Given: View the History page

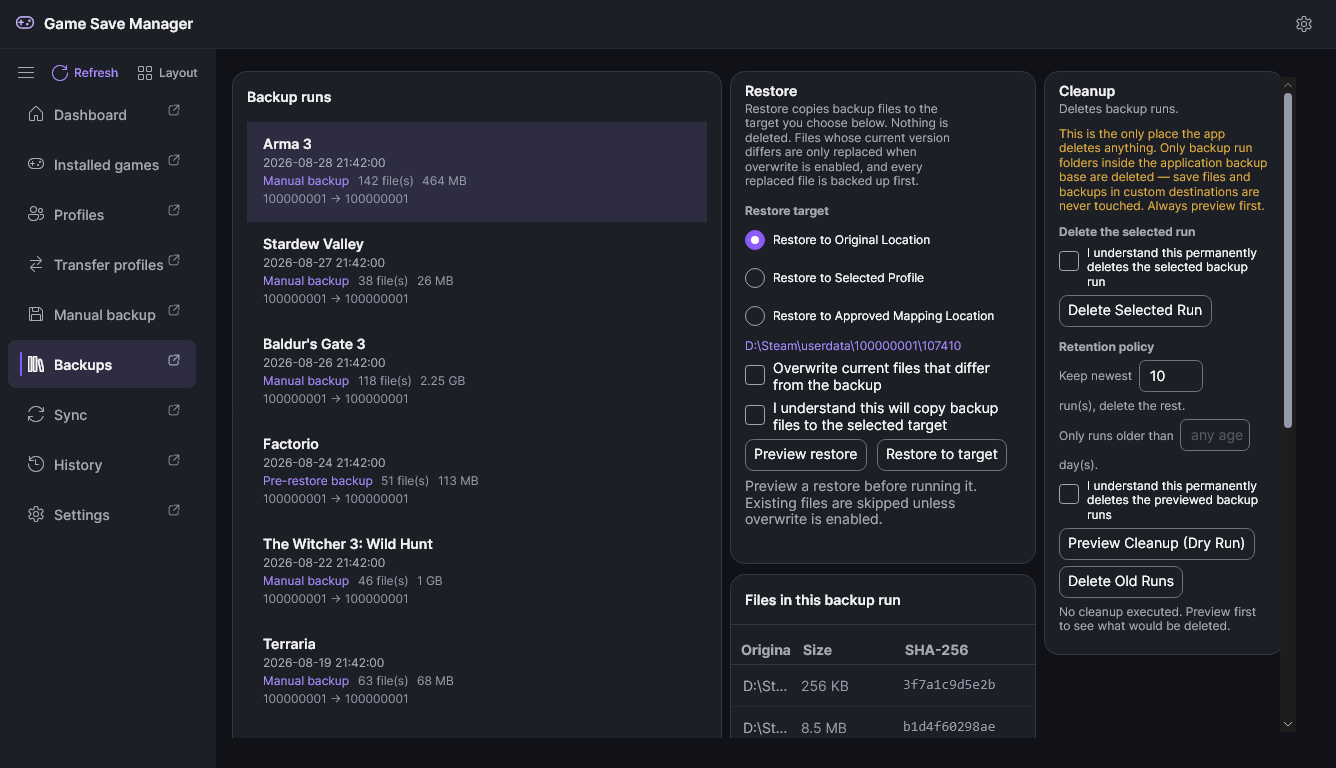Looking at the screenshot, I should coord(102,464).
